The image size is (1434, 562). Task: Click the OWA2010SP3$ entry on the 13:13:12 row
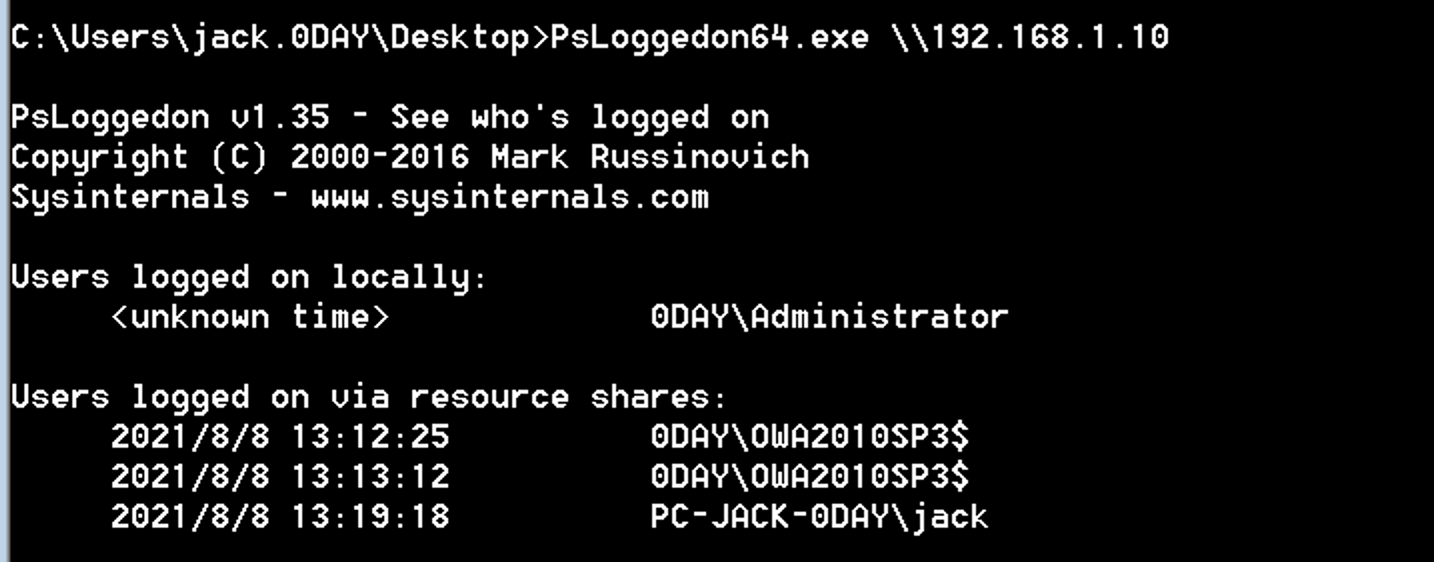(859, 477)
